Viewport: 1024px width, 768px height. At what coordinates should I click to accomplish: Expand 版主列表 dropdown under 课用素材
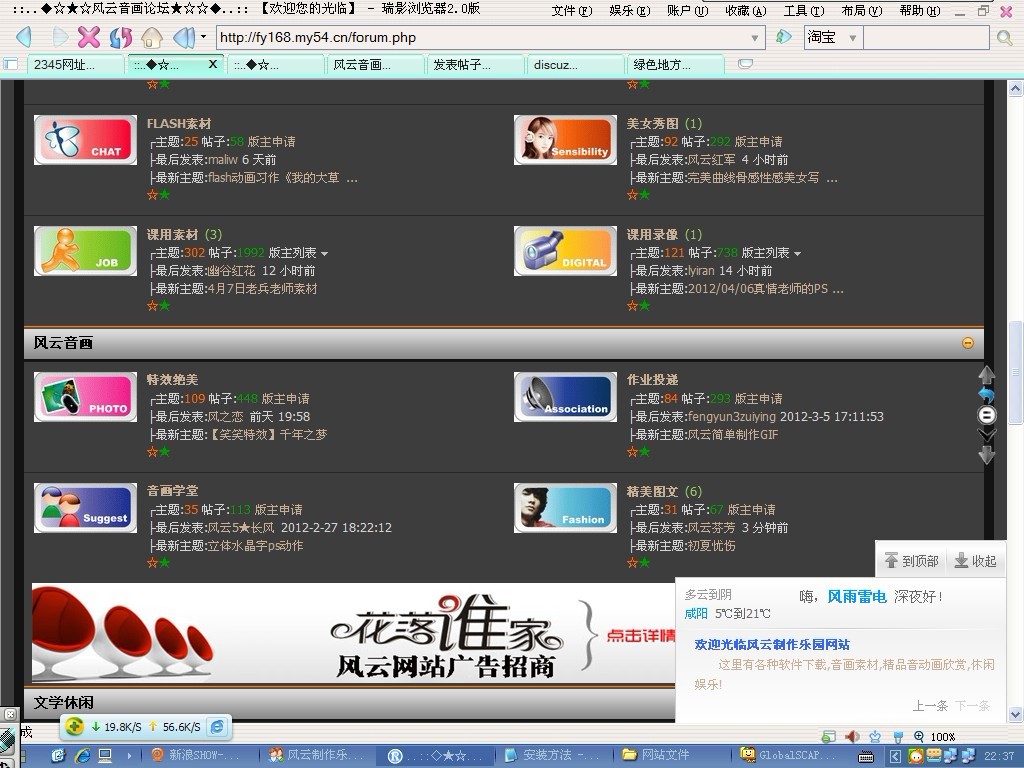(x=298, y=253)
